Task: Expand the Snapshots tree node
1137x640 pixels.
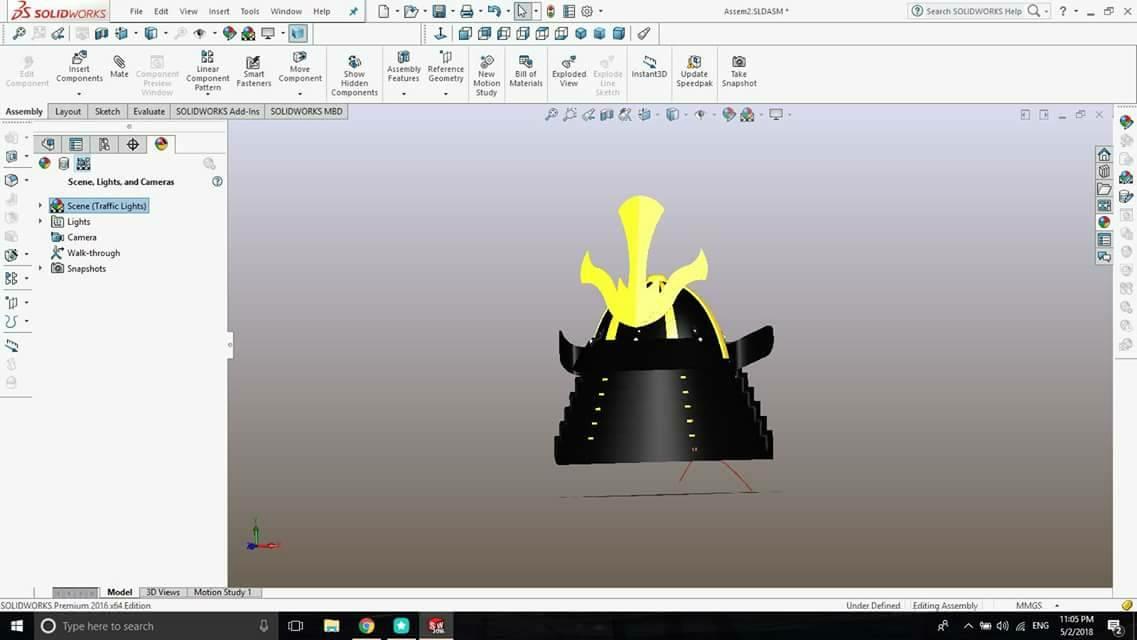Action: tap(41, 268)
